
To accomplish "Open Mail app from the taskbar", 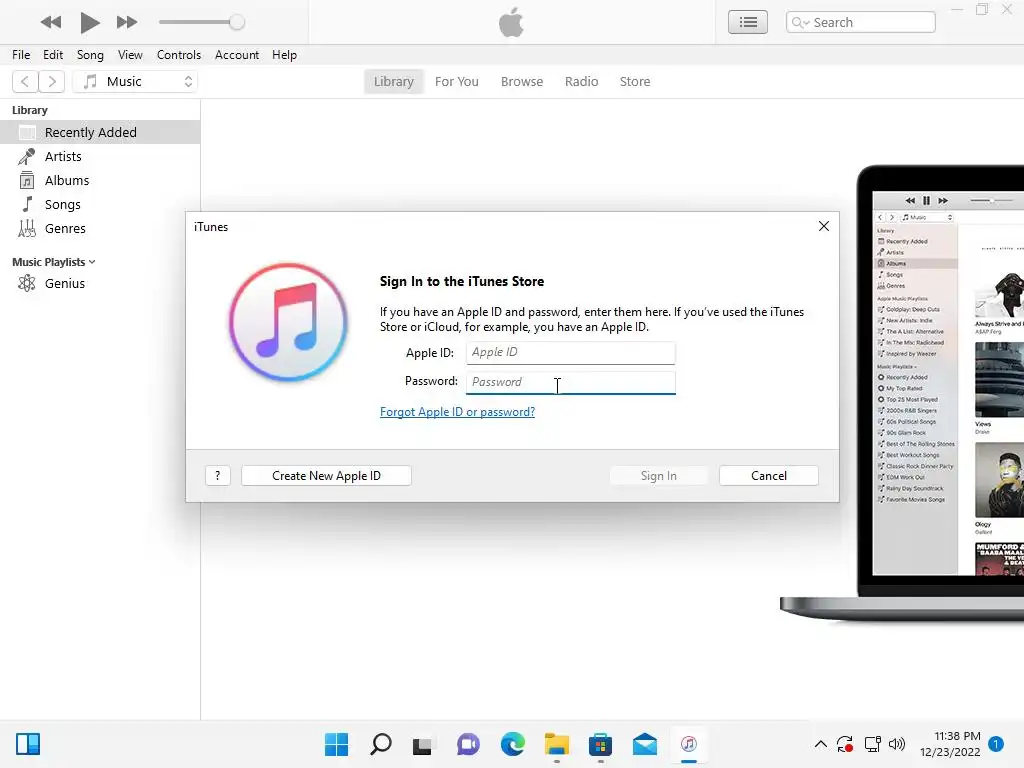I will click(x=645, y=744).
